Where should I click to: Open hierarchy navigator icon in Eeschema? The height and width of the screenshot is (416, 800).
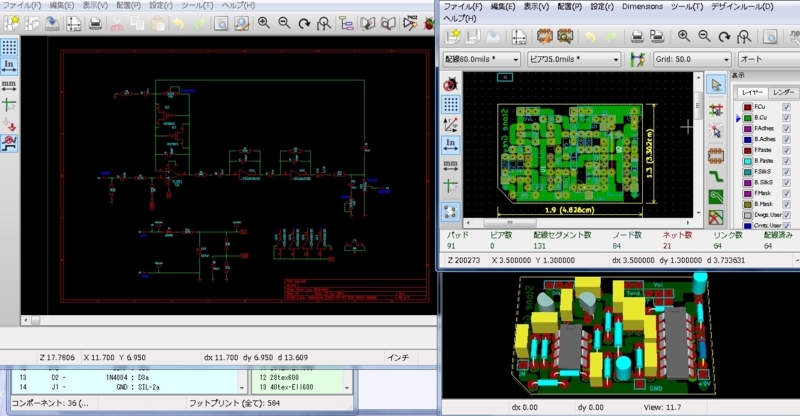coord(346,23)
